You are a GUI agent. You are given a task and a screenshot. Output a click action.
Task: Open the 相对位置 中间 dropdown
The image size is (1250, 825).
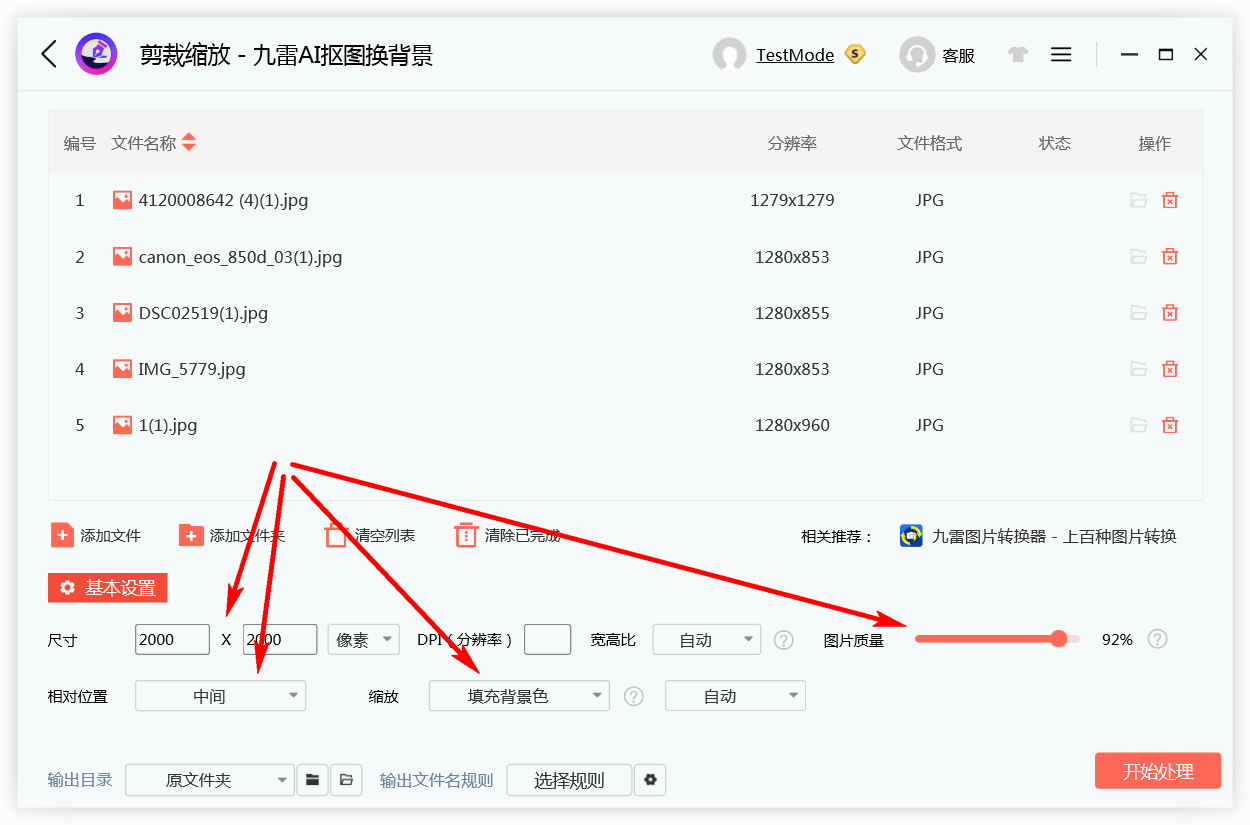coord(220,695)
